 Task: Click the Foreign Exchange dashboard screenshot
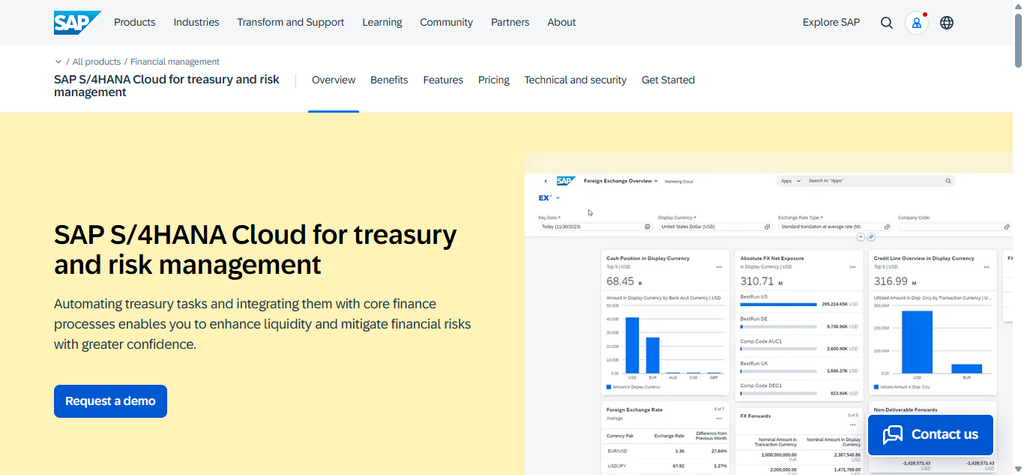(x=769, y=314)
